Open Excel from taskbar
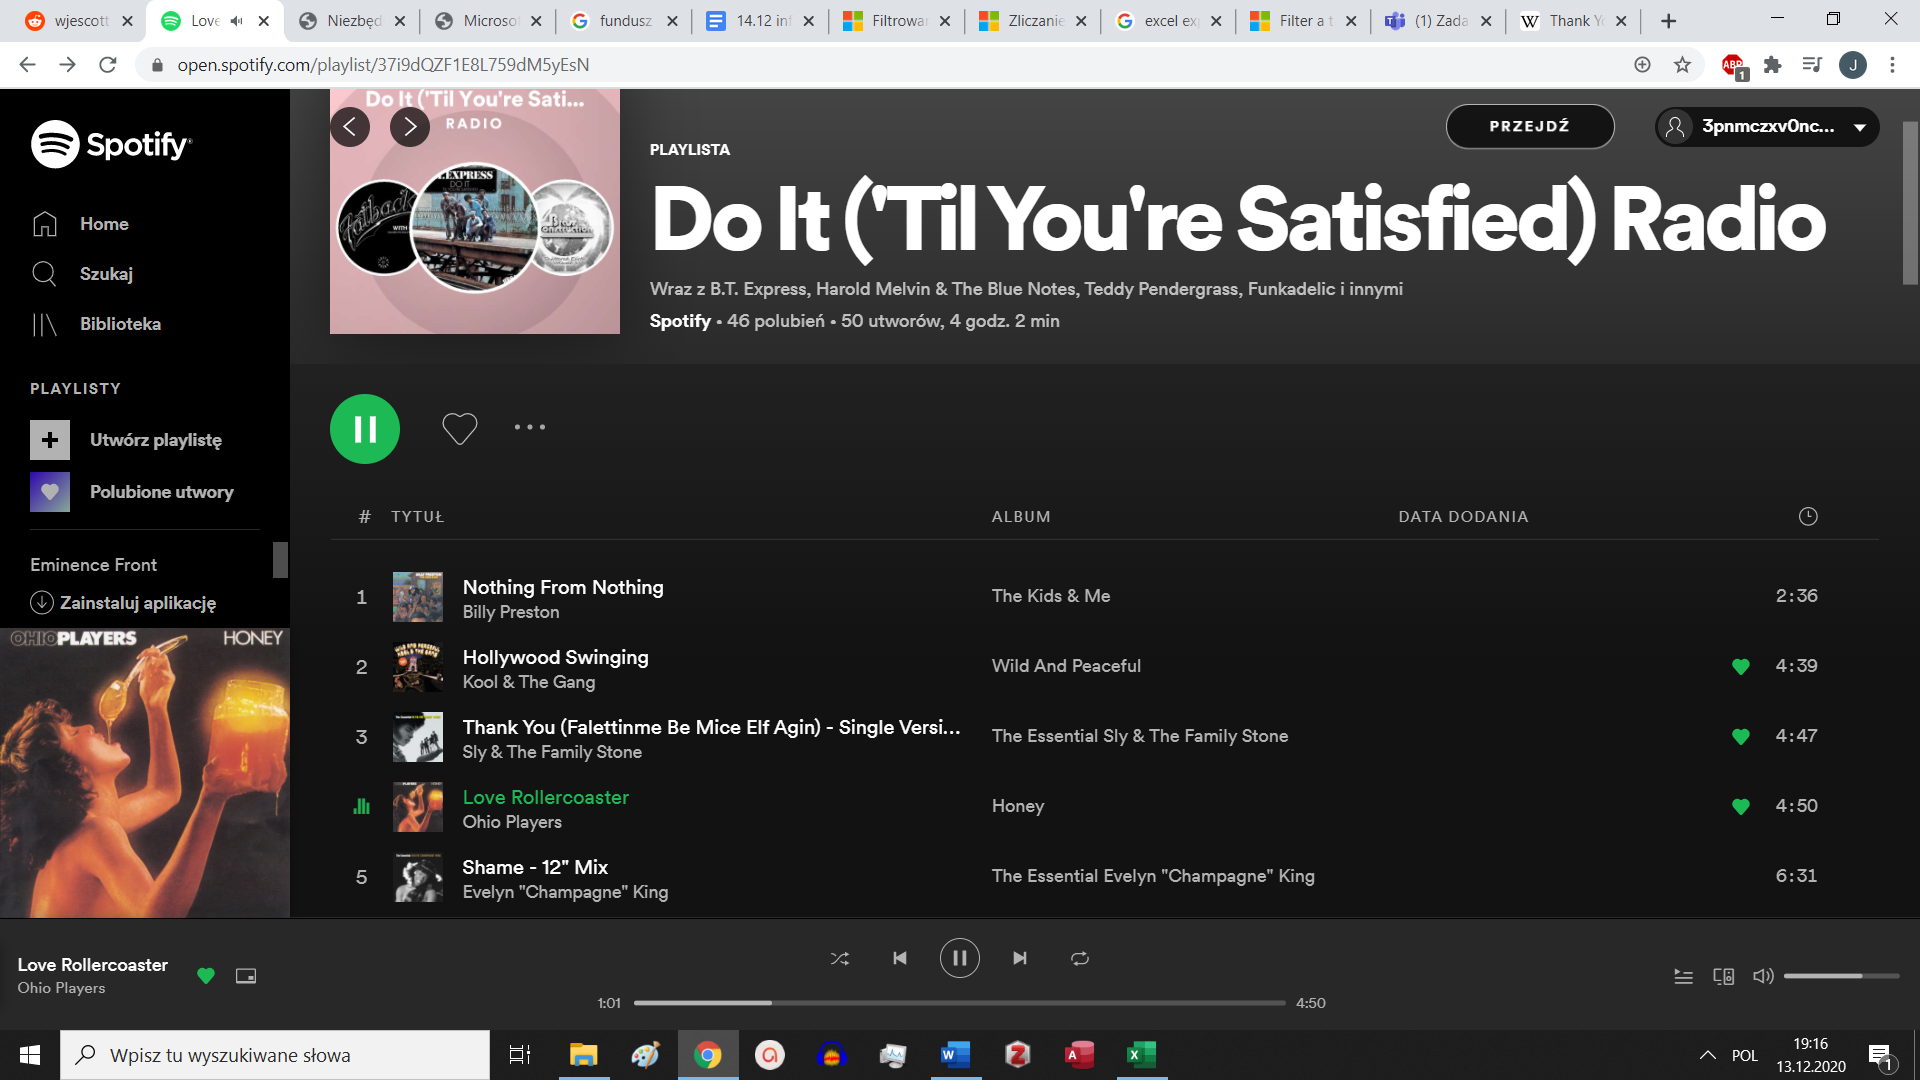1920x1080 pixels. [1141, 1055]
